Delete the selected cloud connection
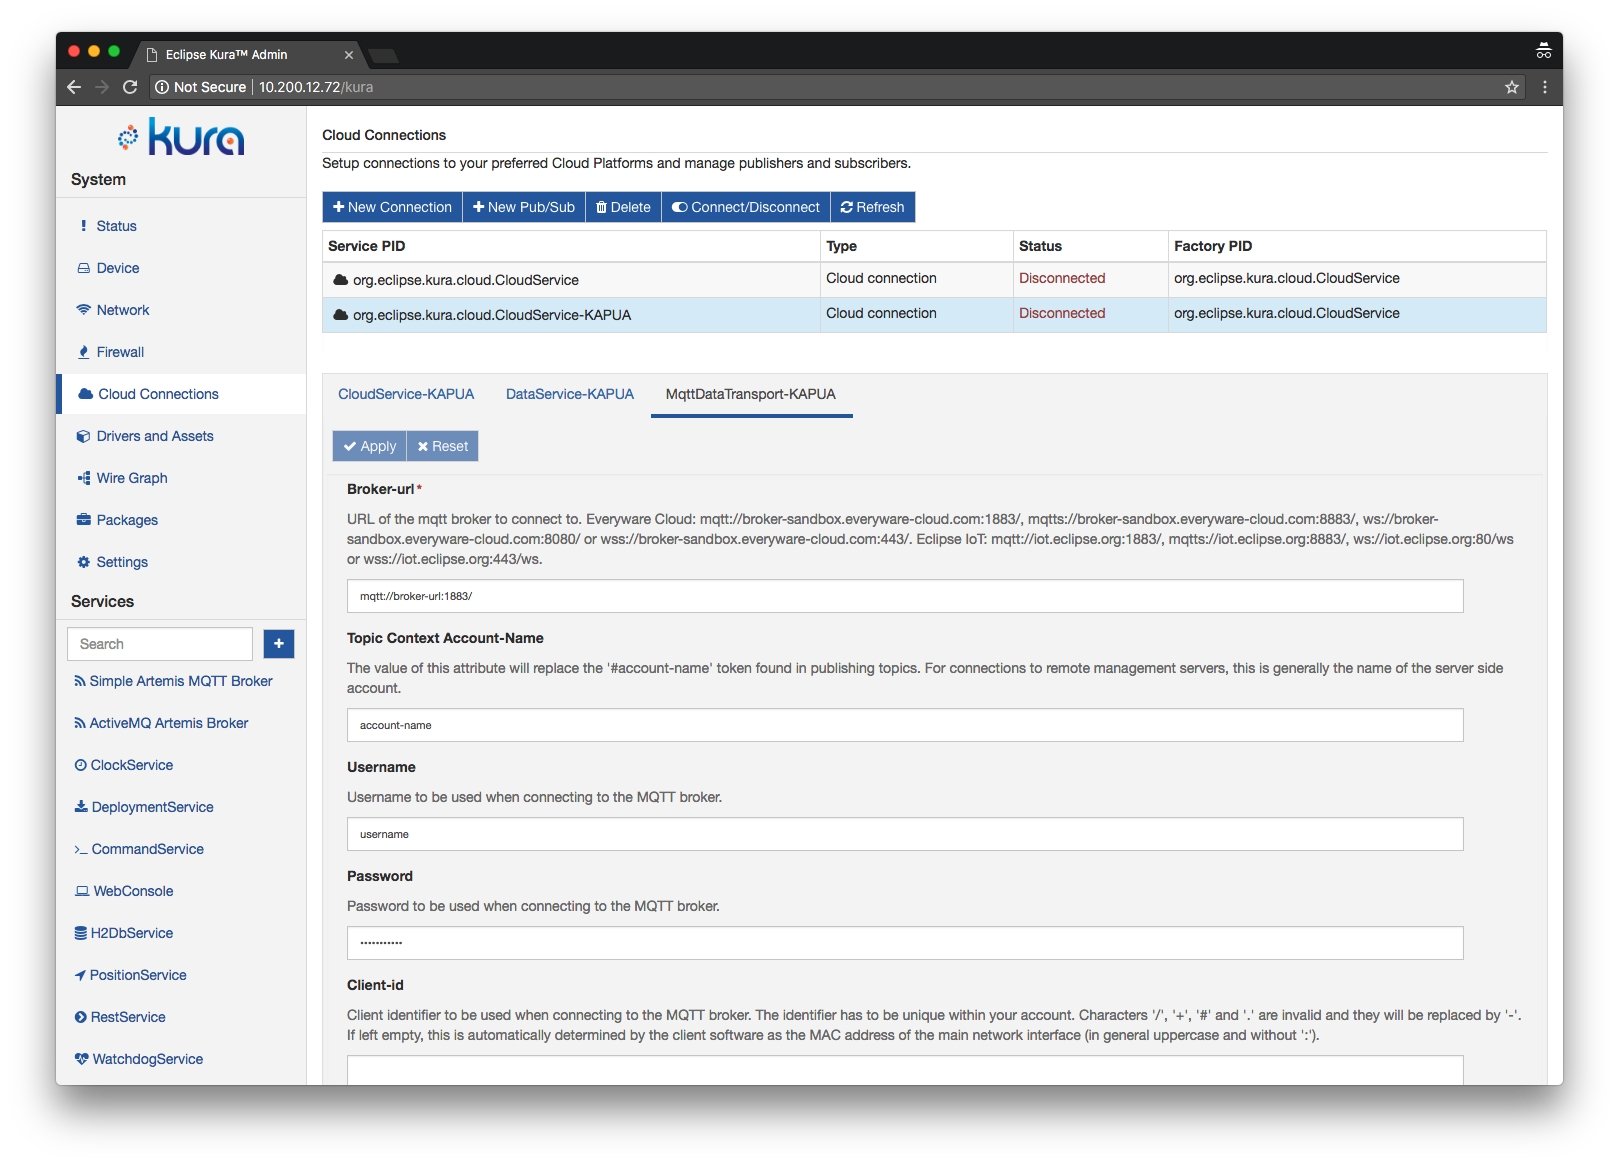The height and width of the screenshot is (1165, 1619). [x=623, y=207]
